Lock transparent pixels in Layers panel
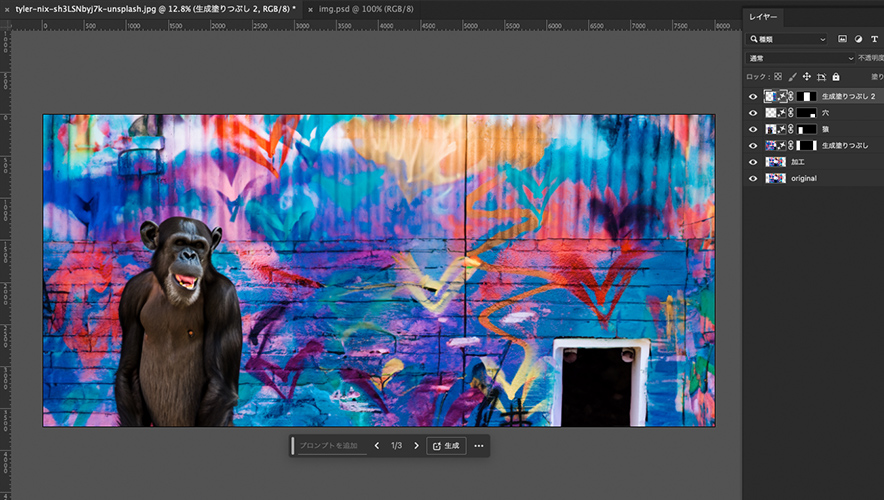The image size is (884, 500). click(778, 76)
